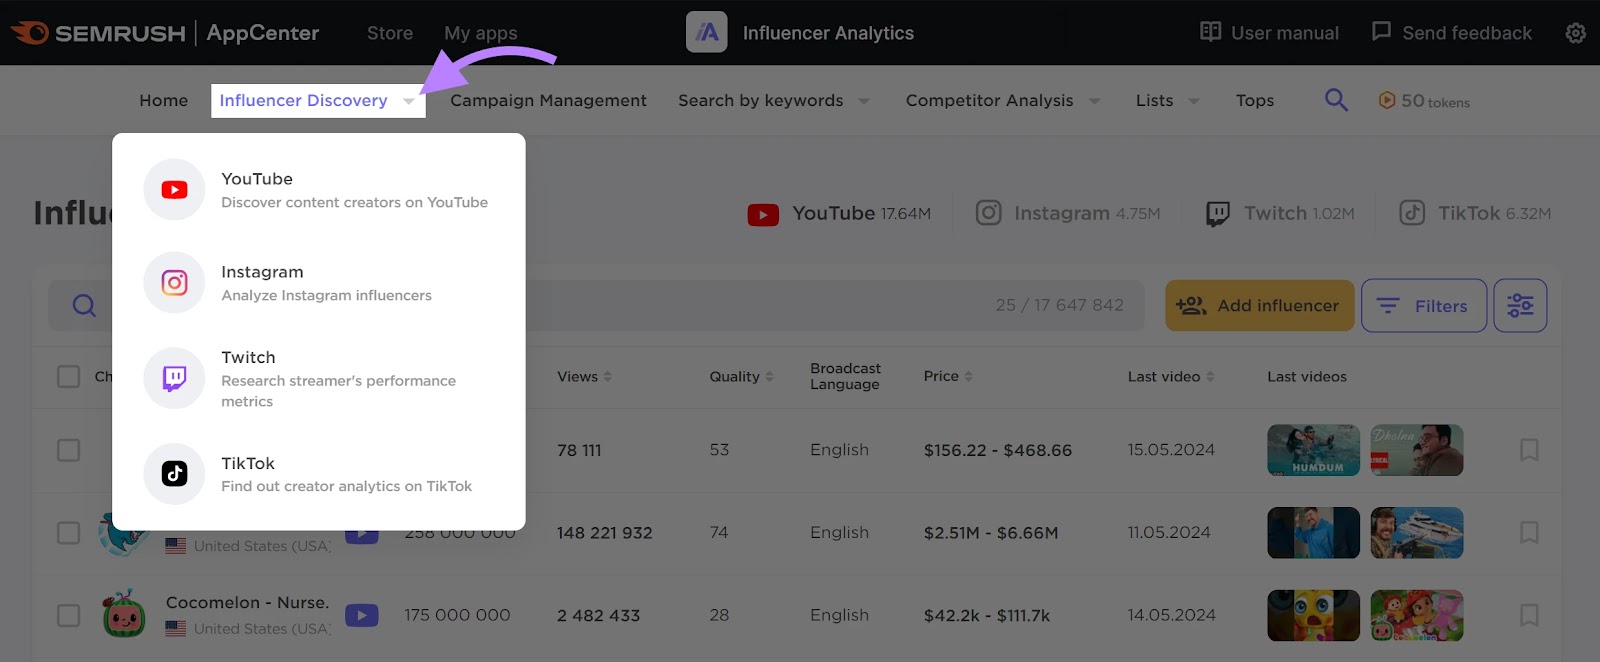Bookmark the first influencer row
Screen dimensions: 1600x662
(1529, 450)
